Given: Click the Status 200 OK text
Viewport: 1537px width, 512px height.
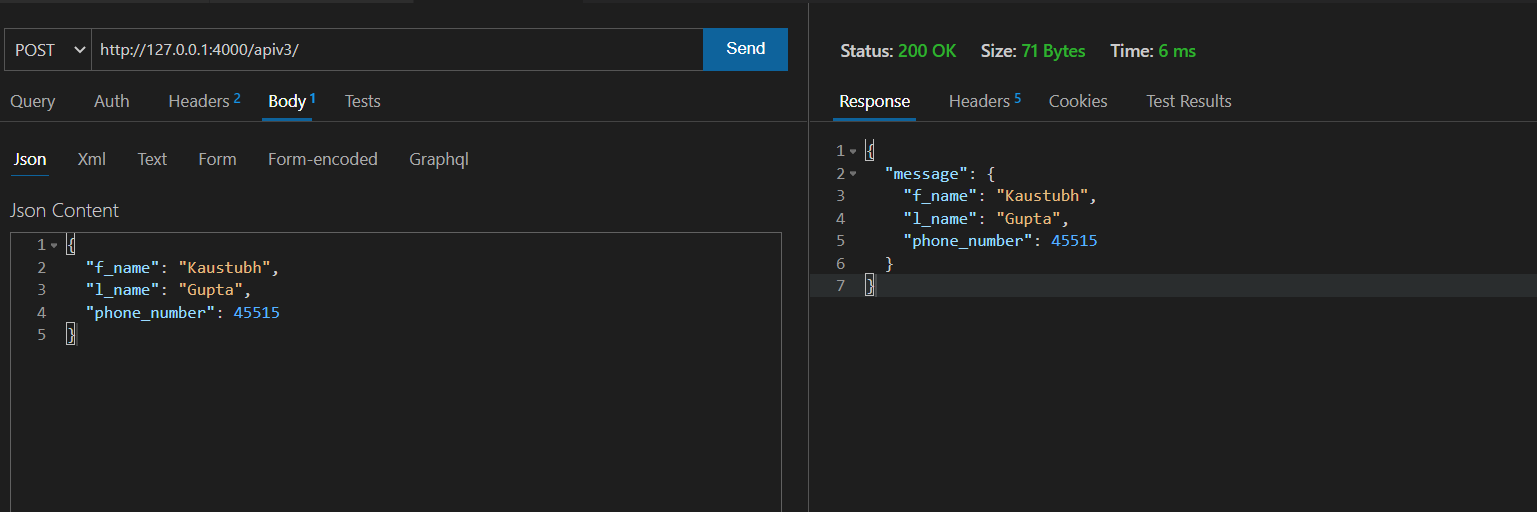Looking at the screenshot, I should [898, 51].
